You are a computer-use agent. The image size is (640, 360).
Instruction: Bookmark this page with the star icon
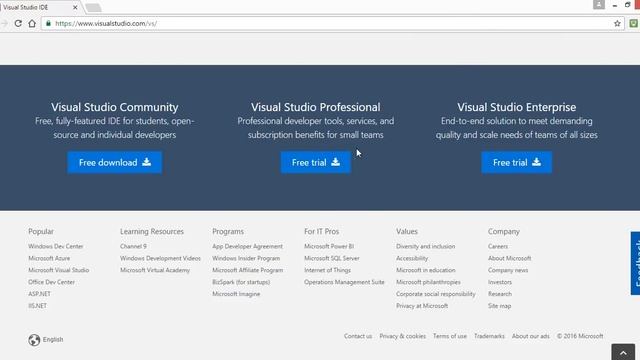[617, 23]
